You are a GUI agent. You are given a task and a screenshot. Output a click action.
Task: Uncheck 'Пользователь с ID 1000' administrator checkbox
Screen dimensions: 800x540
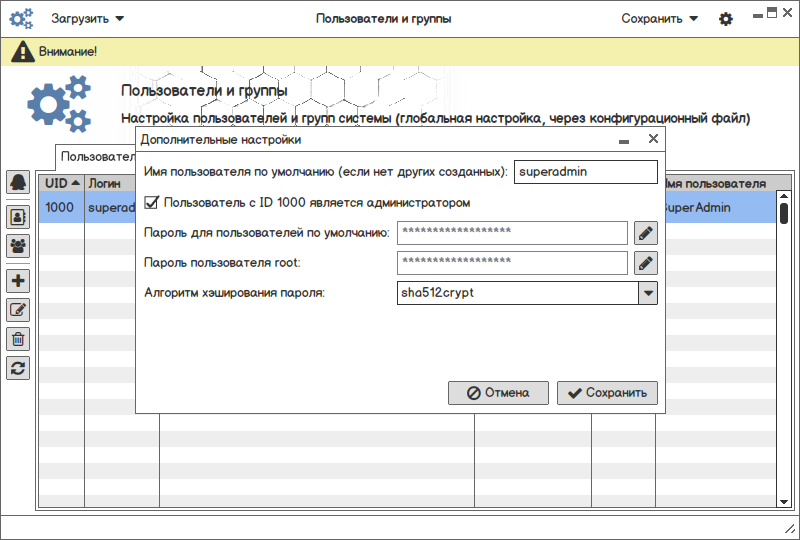153,203
